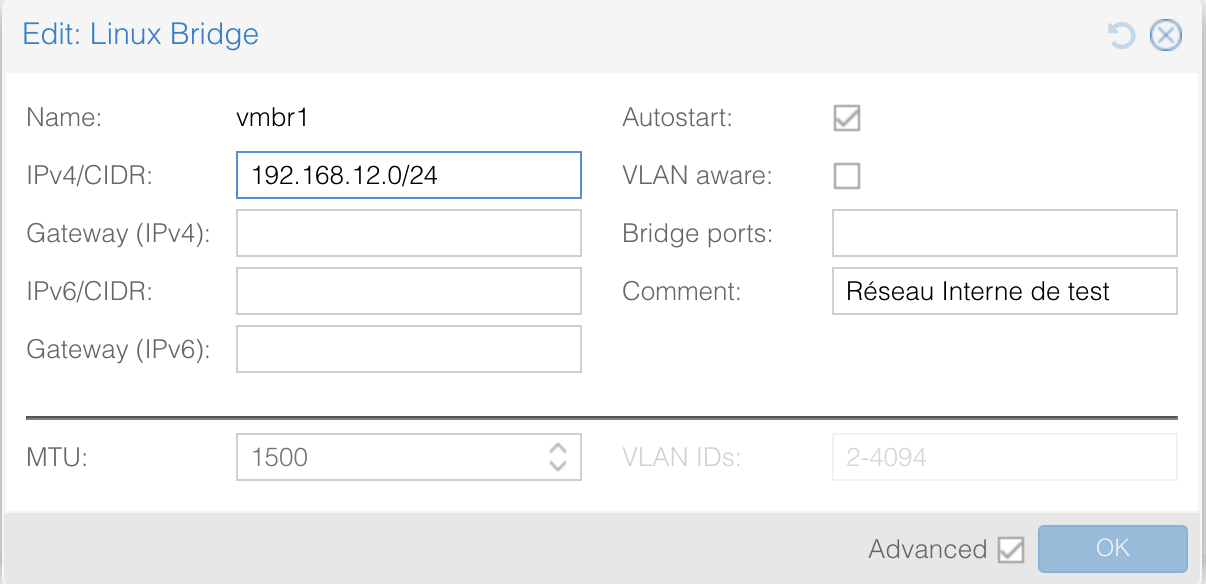Click the Bridge ports input field
The image size is (1206, 584).
1004,234
